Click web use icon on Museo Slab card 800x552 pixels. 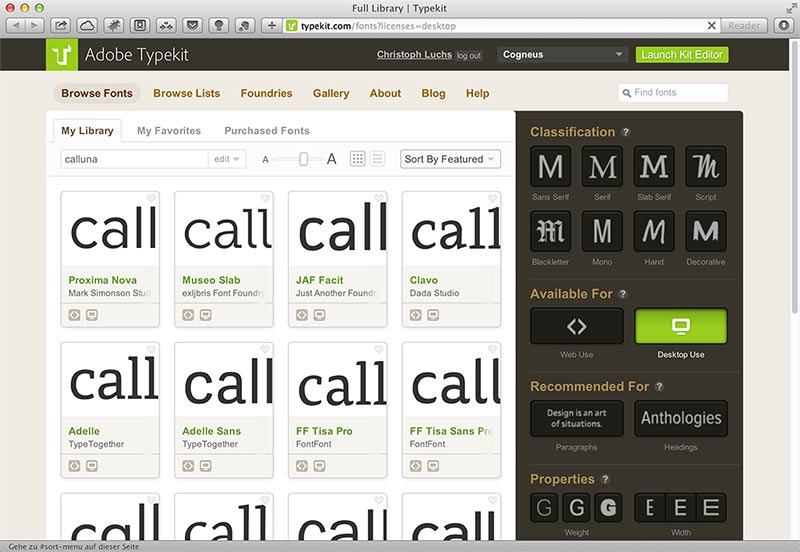tap(188, 315)
